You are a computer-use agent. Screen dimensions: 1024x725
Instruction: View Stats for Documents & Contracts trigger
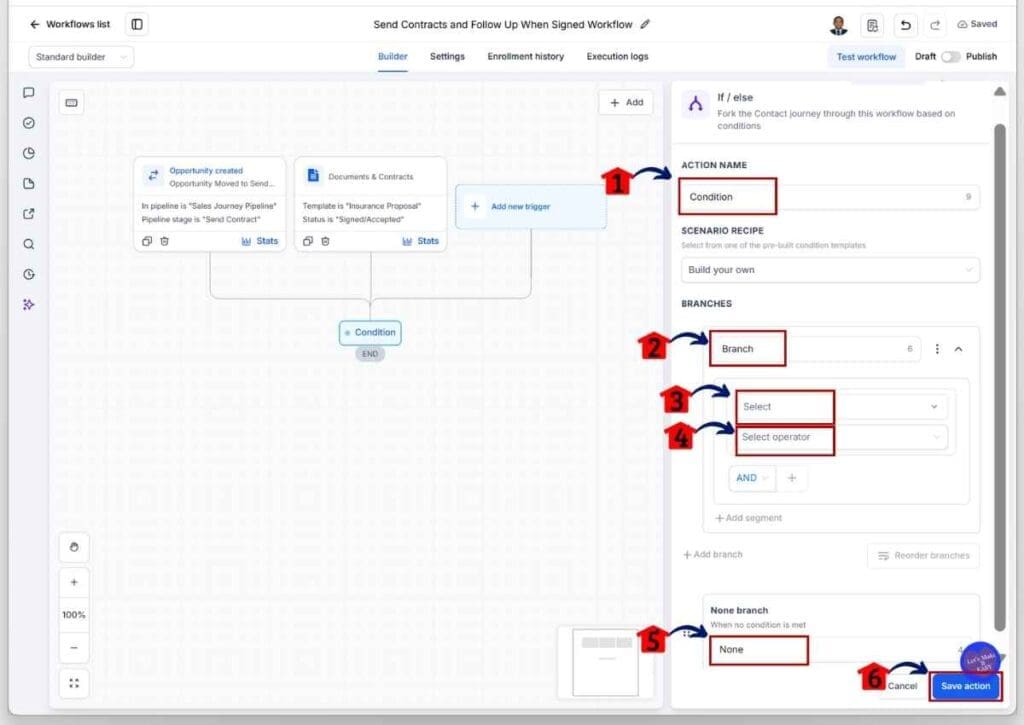coord(421,241)
